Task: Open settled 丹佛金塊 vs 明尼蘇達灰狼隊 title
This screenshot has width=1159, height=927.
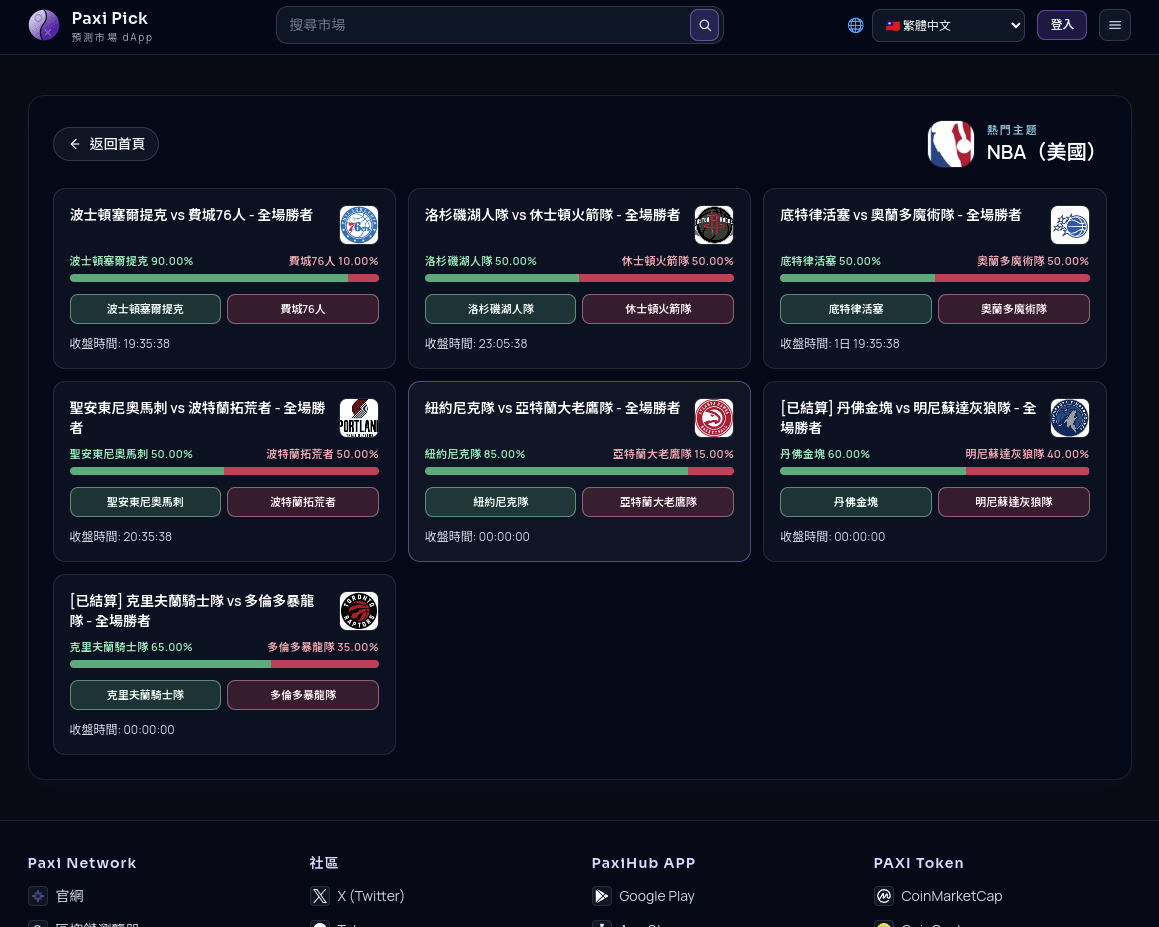Action: tap(908, 418)
